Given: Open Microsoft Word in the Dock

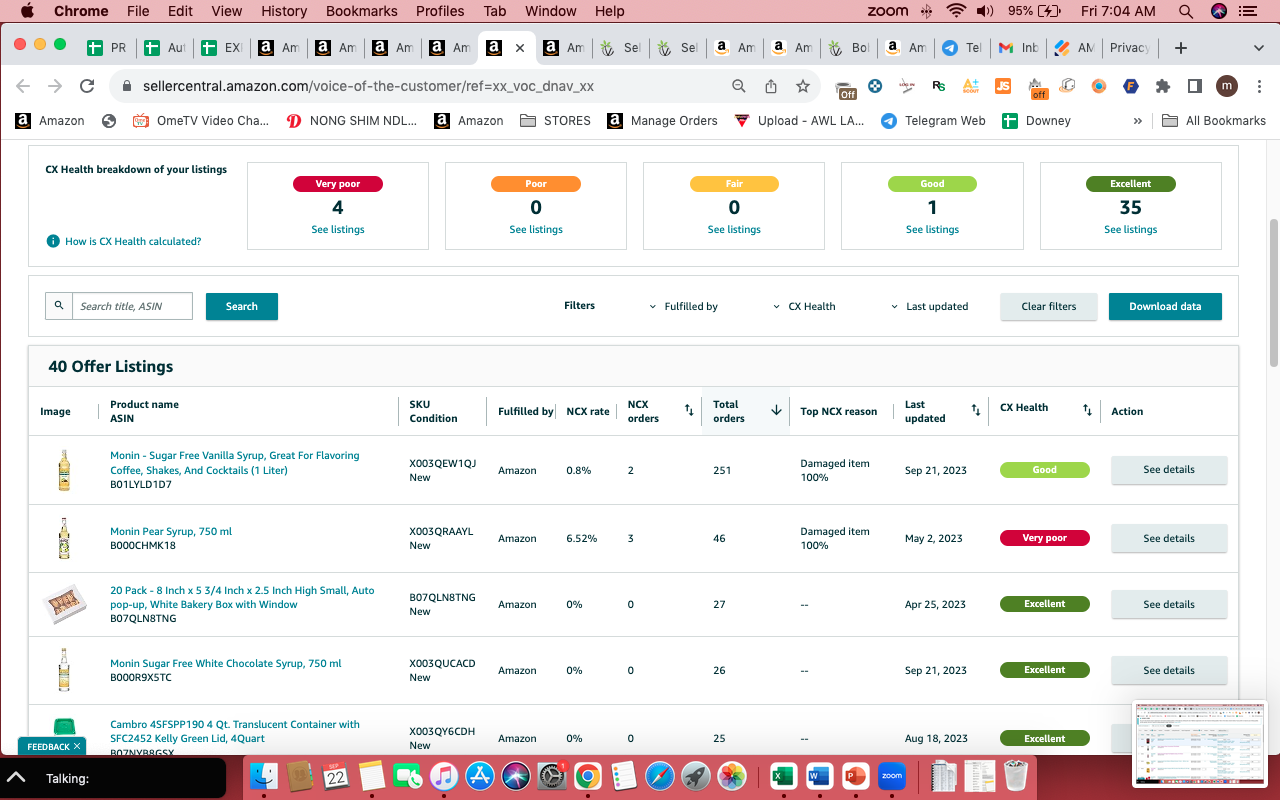Looking at the screenshot, I should click(x=819, y=776).
